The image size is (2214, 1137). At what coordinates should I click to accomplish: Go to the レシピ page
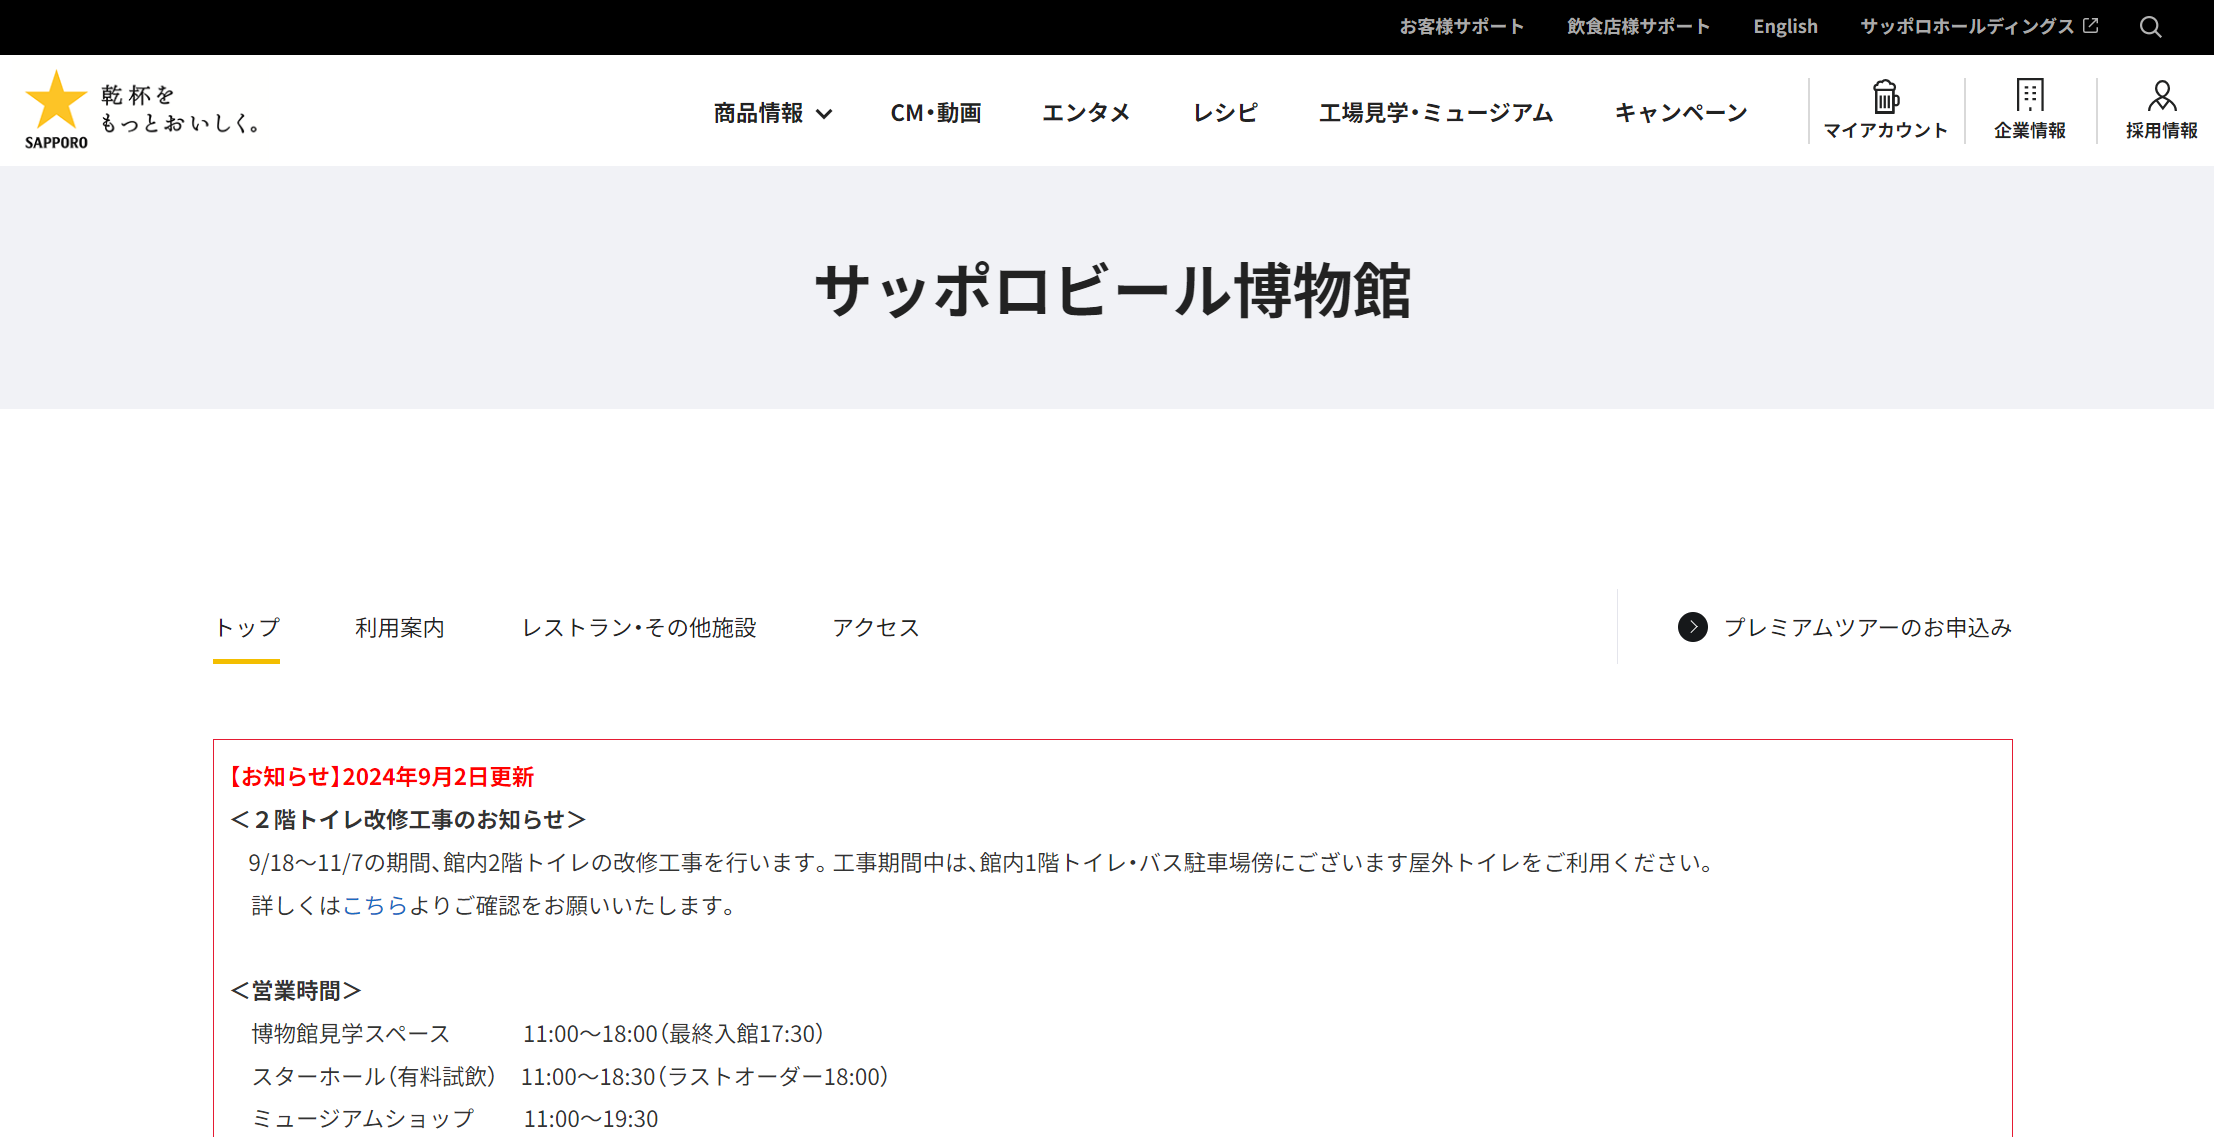1225,113
